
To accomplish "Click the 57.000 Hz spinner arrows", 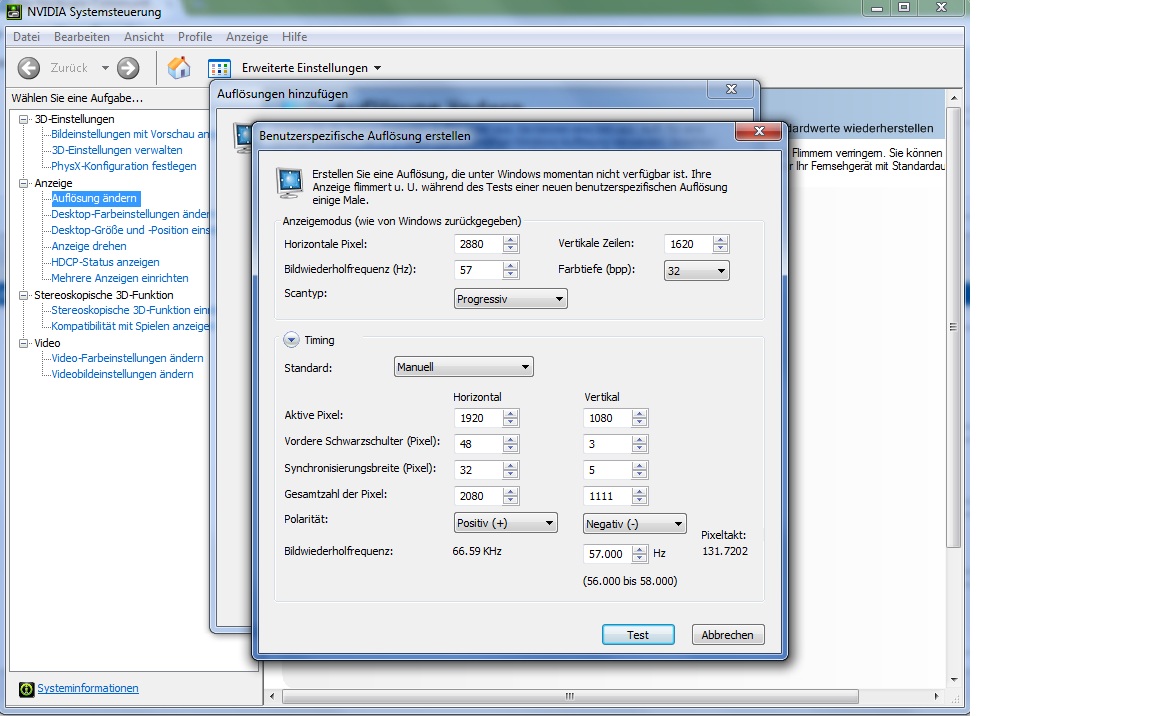I will (640, 554).
